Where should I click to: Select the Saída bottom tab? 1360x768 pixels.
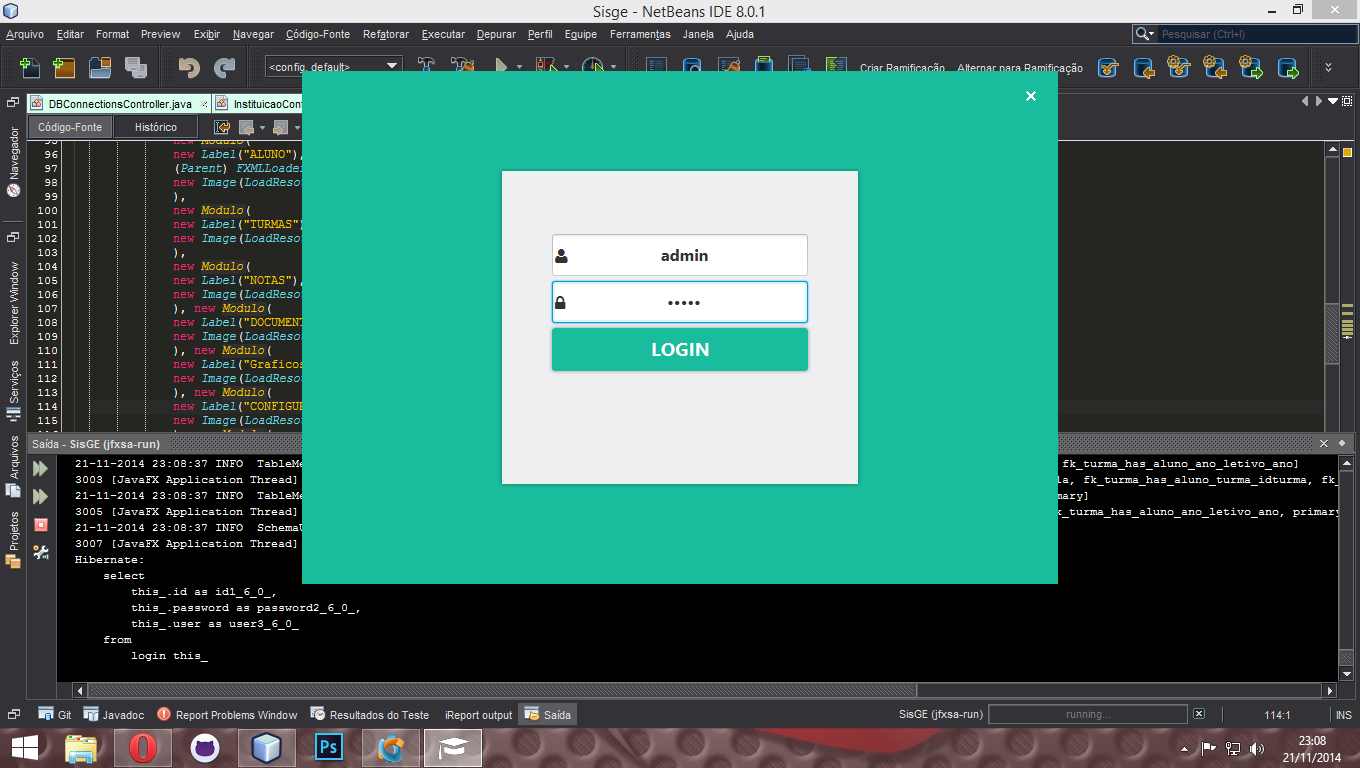tap(548, 714)
